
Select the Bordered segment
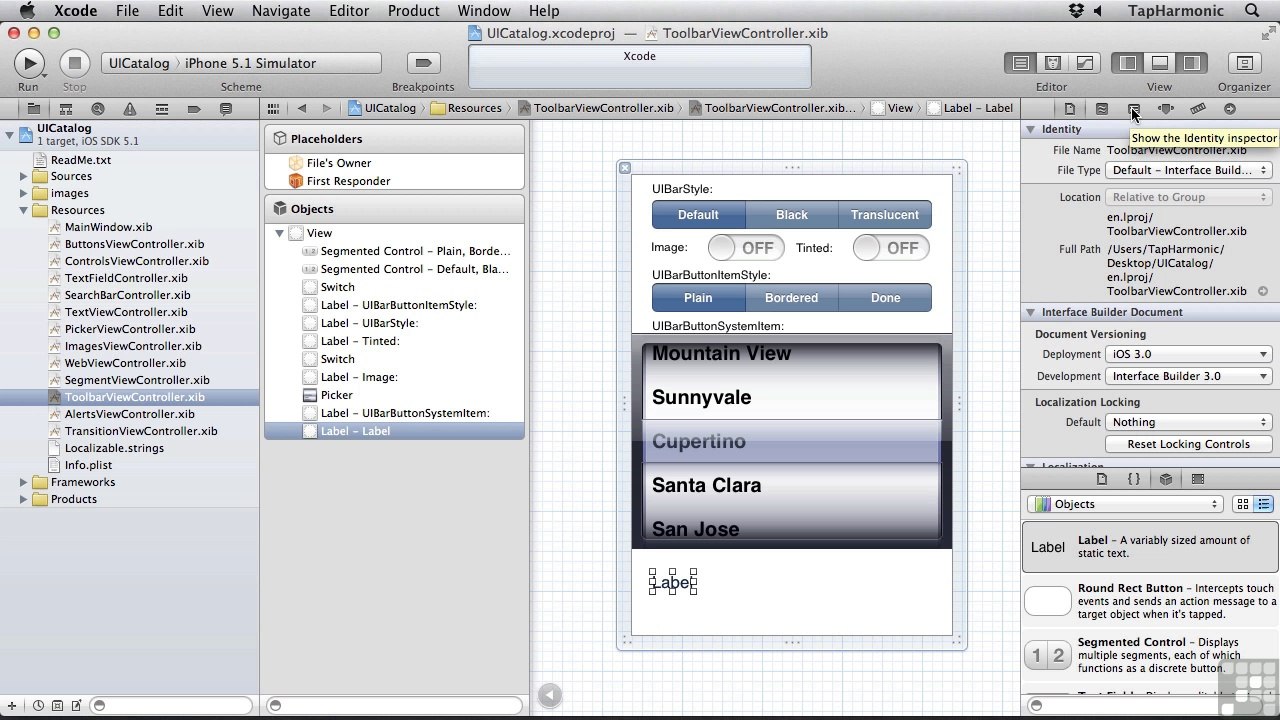791,298
